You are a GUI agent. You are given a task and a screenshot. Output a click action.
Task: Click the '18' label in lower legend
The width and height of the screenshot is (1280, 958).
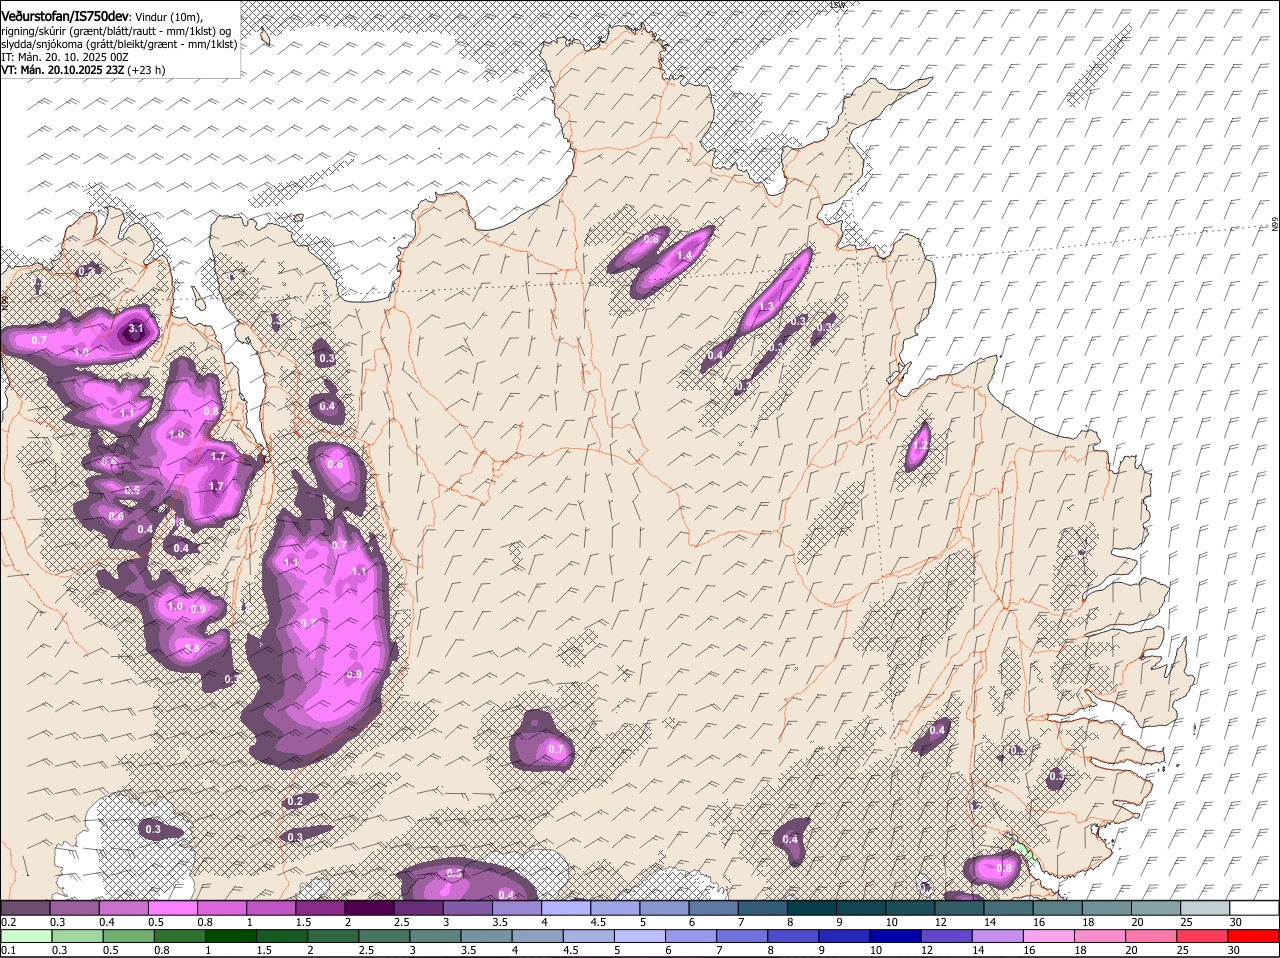(x=1079, y=950)
